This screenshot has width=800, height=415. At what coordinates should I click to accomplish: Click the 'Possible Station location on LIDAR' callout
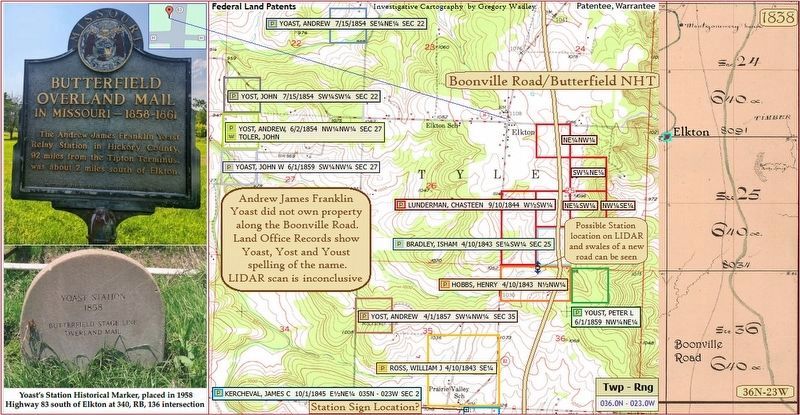click(607, 241)
